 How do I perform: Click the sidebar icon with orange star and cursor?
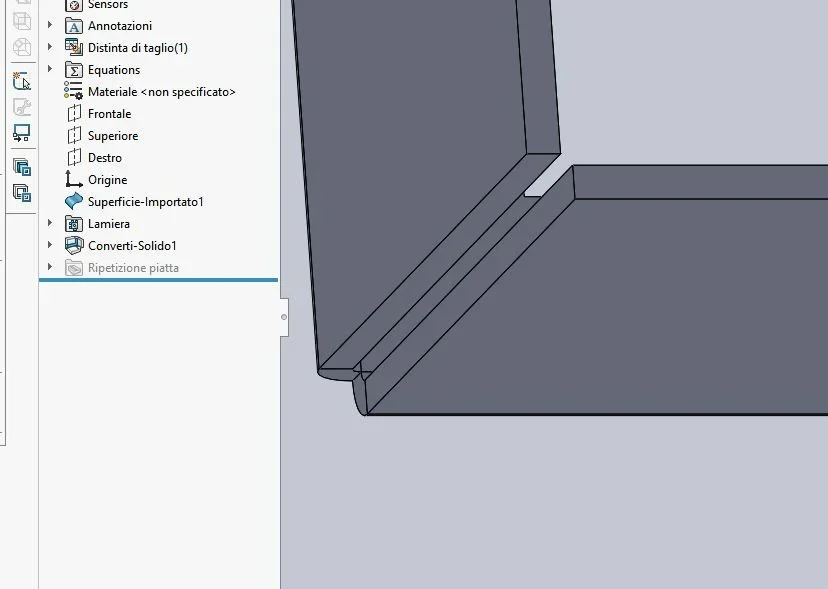point(22,80)
